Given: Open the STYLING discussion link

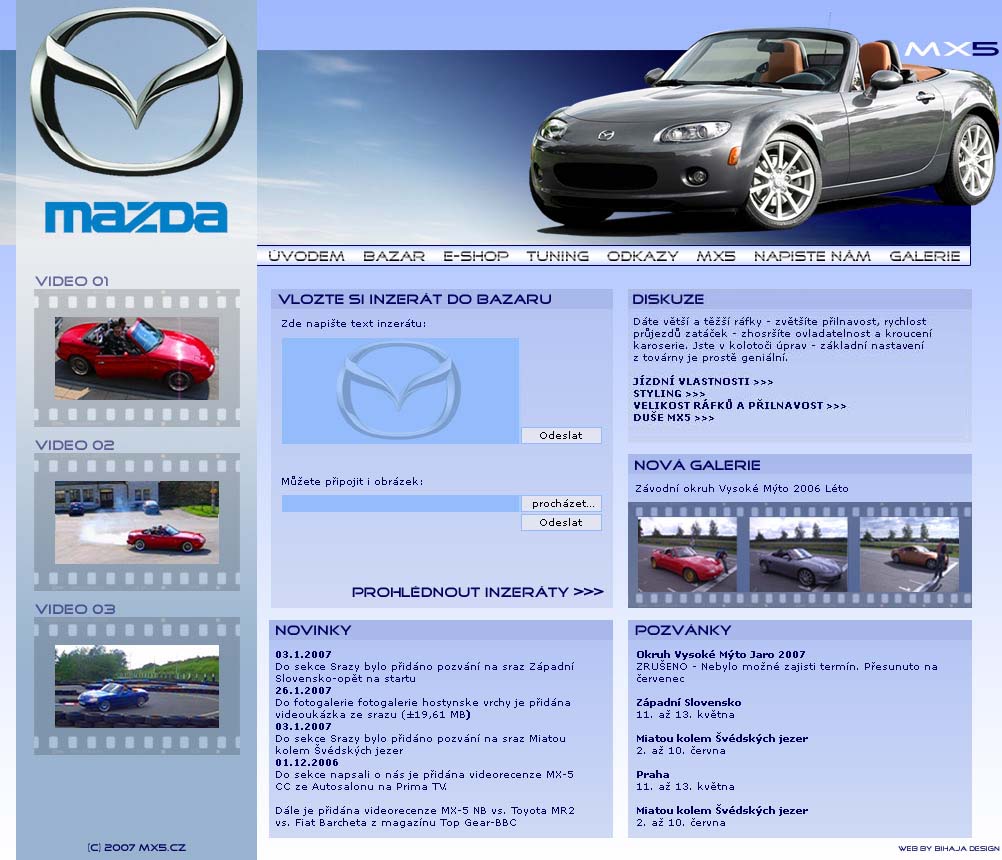Looking at the screenshot, I should coord(669,394).
